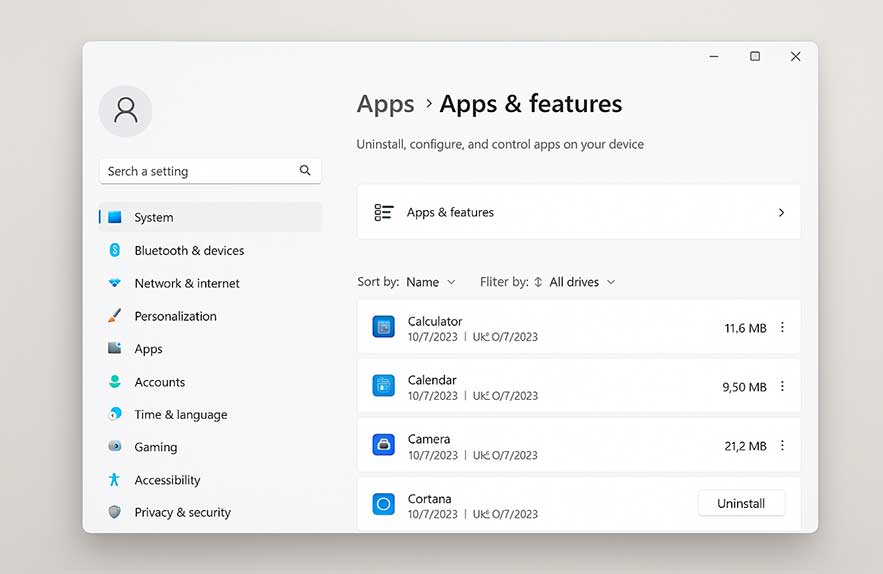The width and height of the screenshot is (883, 574).
Task: Go to Network & internet
Action: coord(187,283)
